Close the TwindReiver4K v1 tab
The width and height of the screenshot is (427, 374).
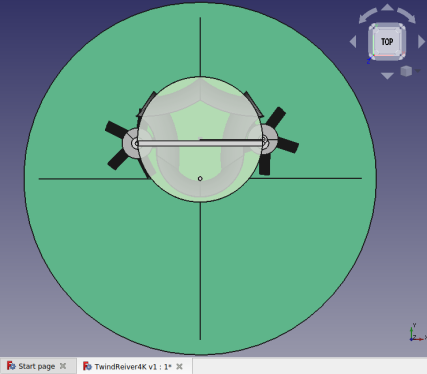point(179,366)
